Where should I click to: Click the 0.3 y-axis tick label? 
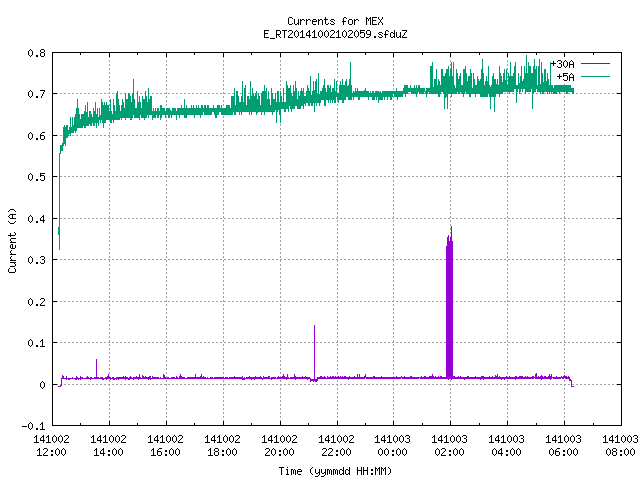coord(36,260)
